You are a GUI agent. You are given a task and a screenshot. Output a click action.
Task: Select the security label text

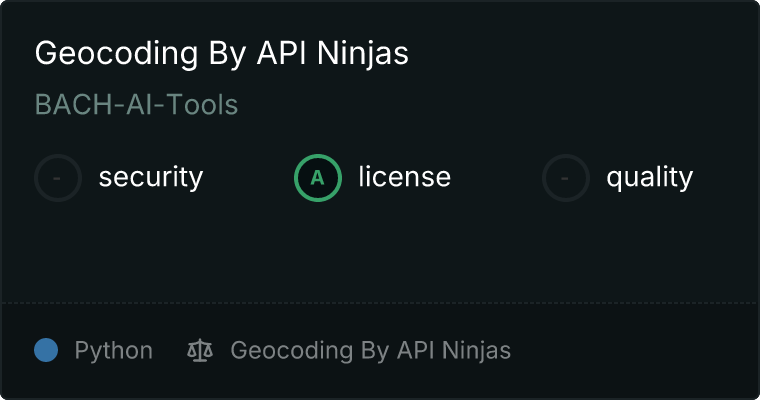150,178
